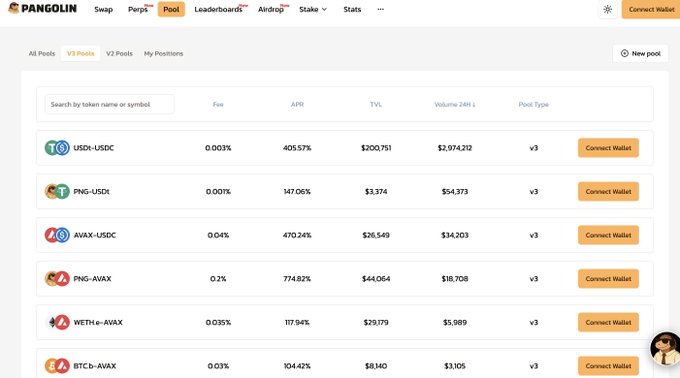Image resolution: width=680 pixels, height=378 pixels.
Task: Connect wallet for PNG-USDt pool
Action: coord(608,191)
